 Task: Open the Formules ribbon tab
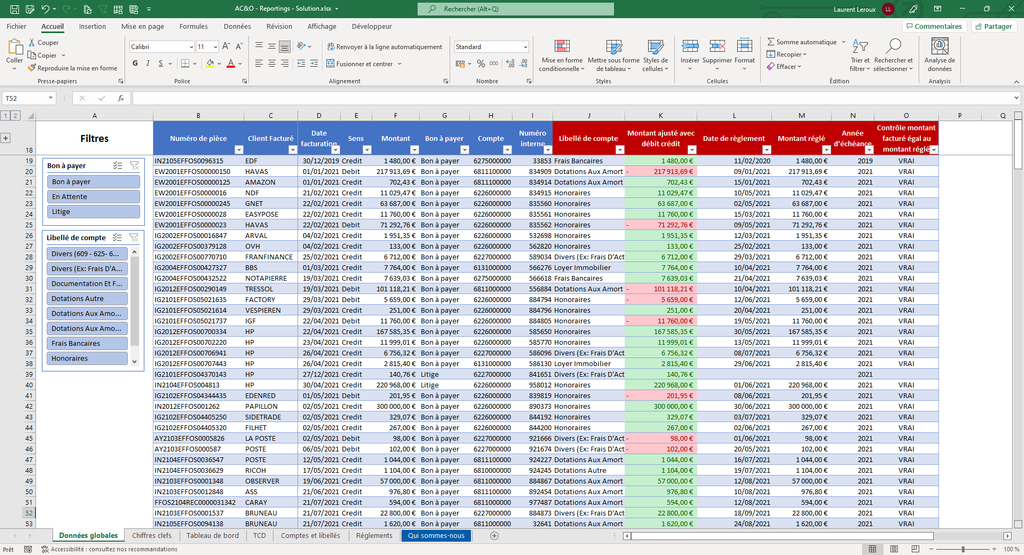click(194, 27)
